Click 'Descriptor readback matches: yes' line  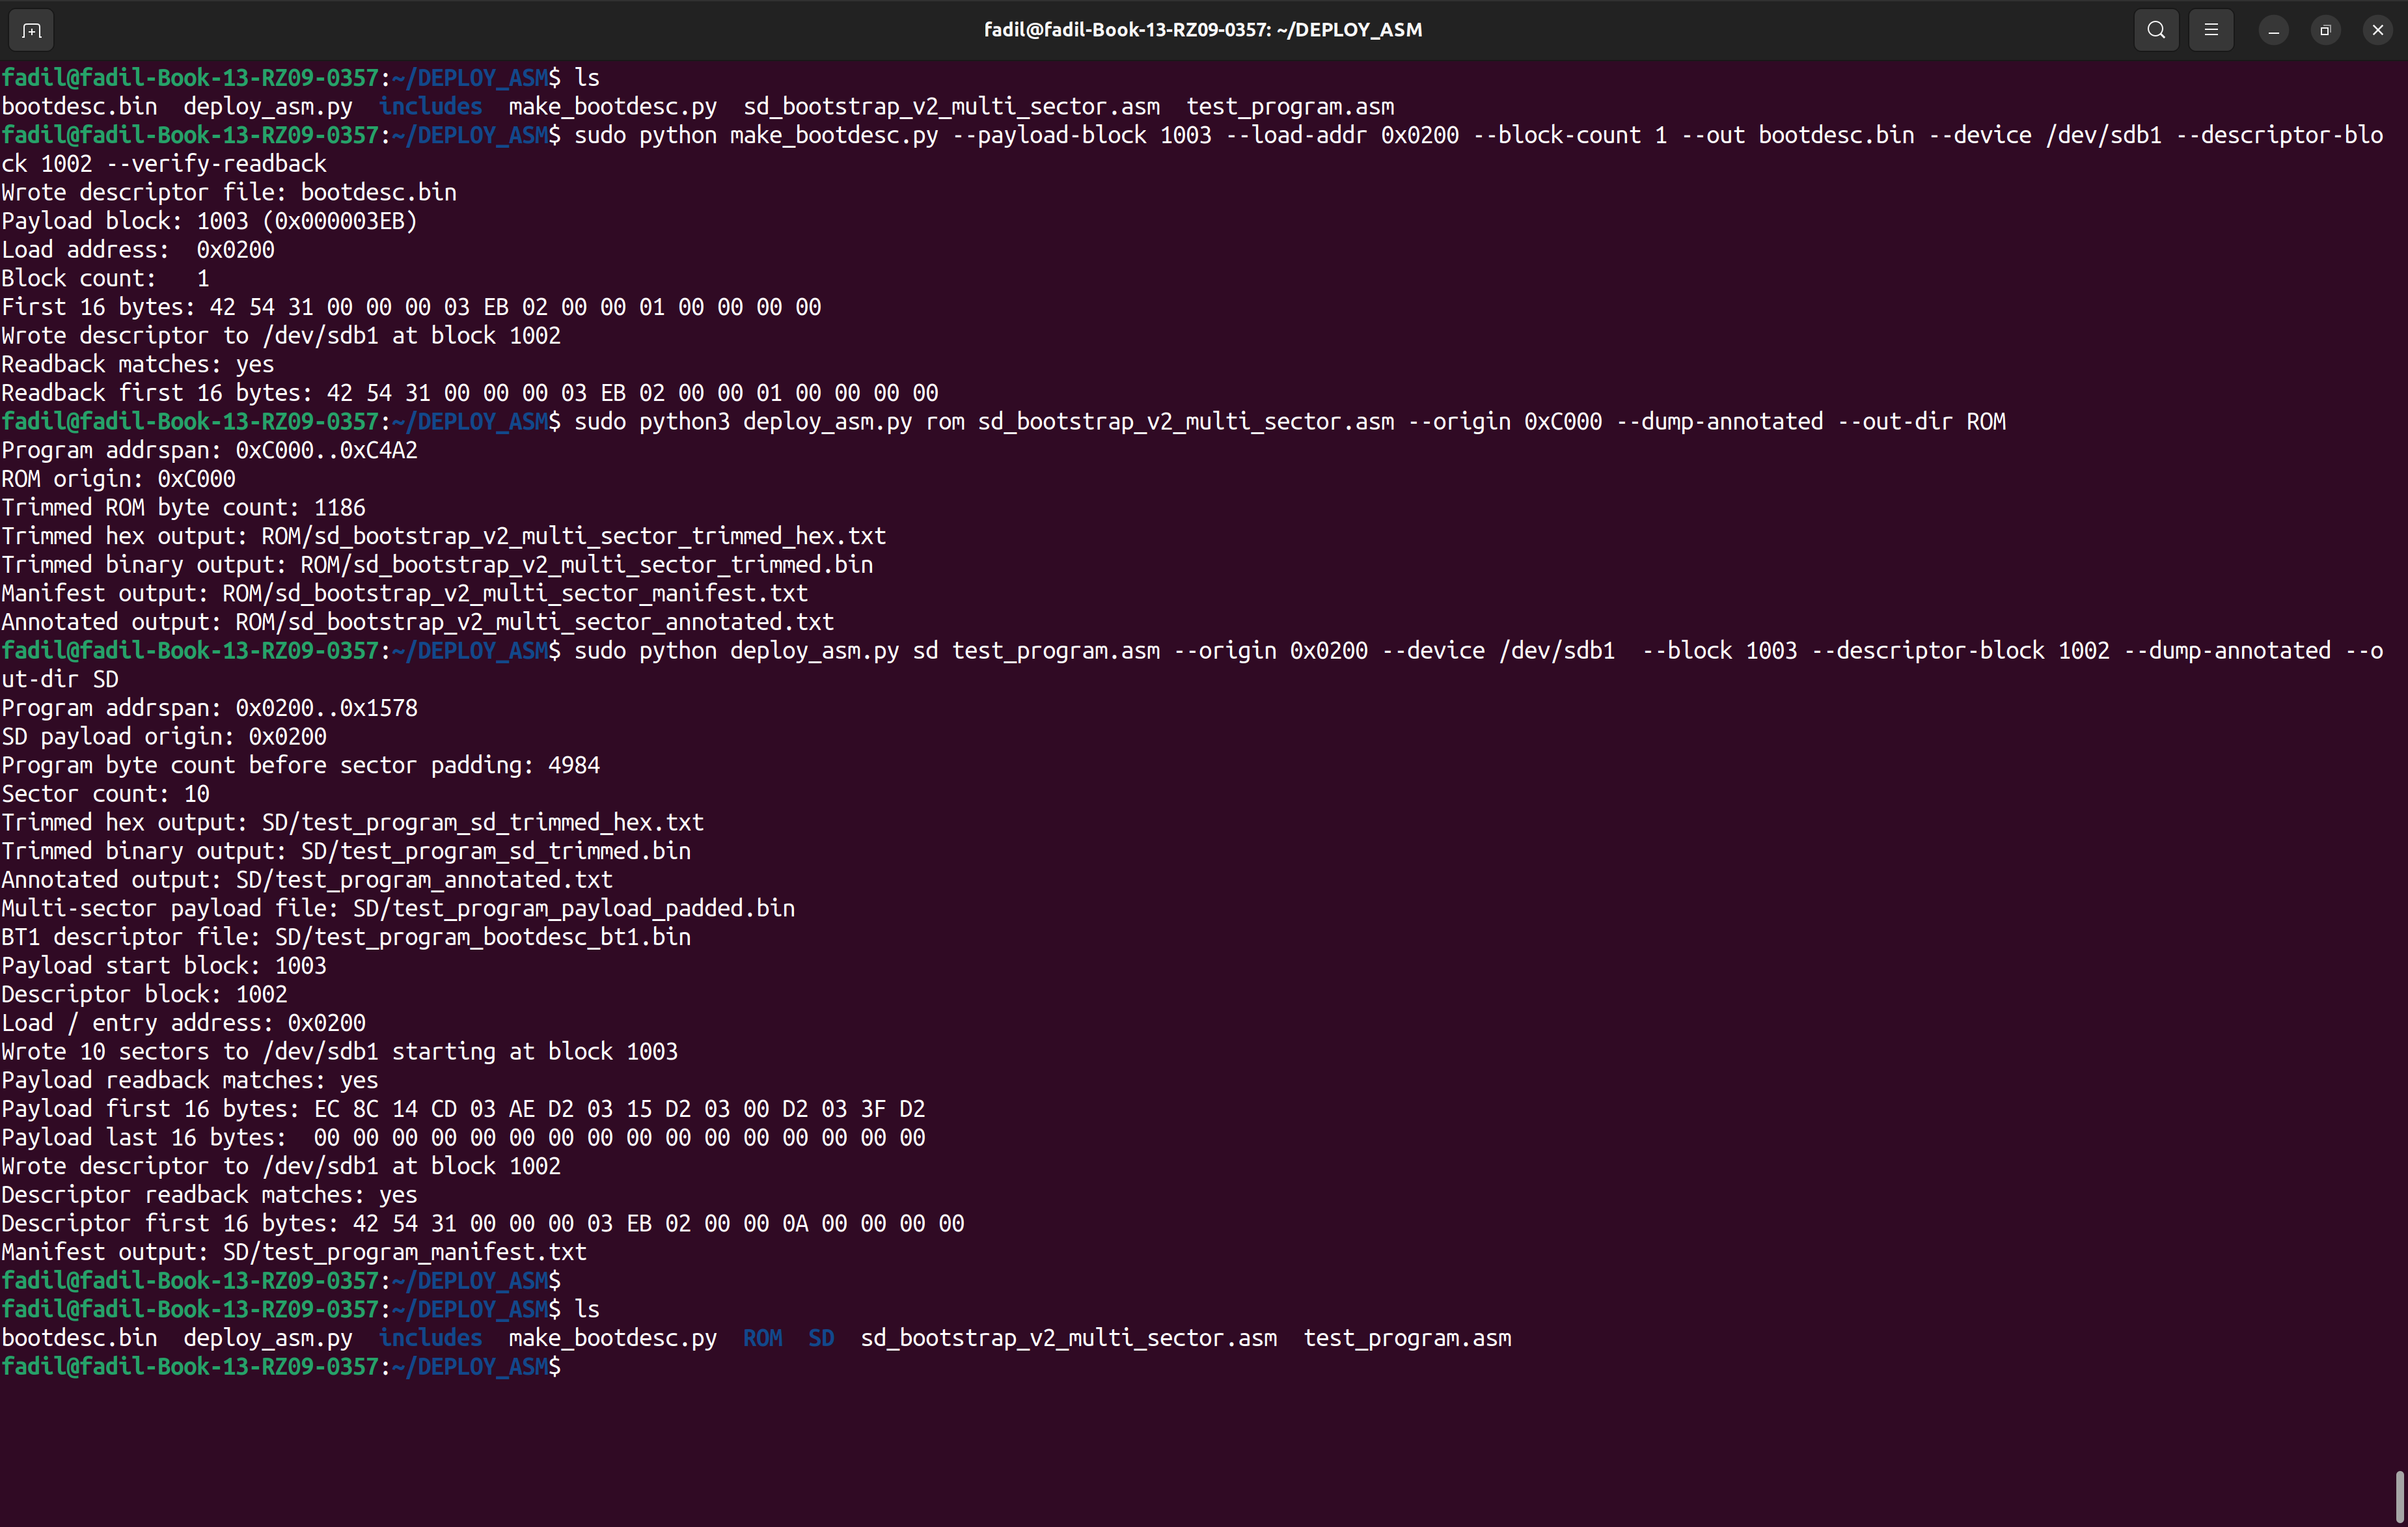click(x=209, y=1195)
